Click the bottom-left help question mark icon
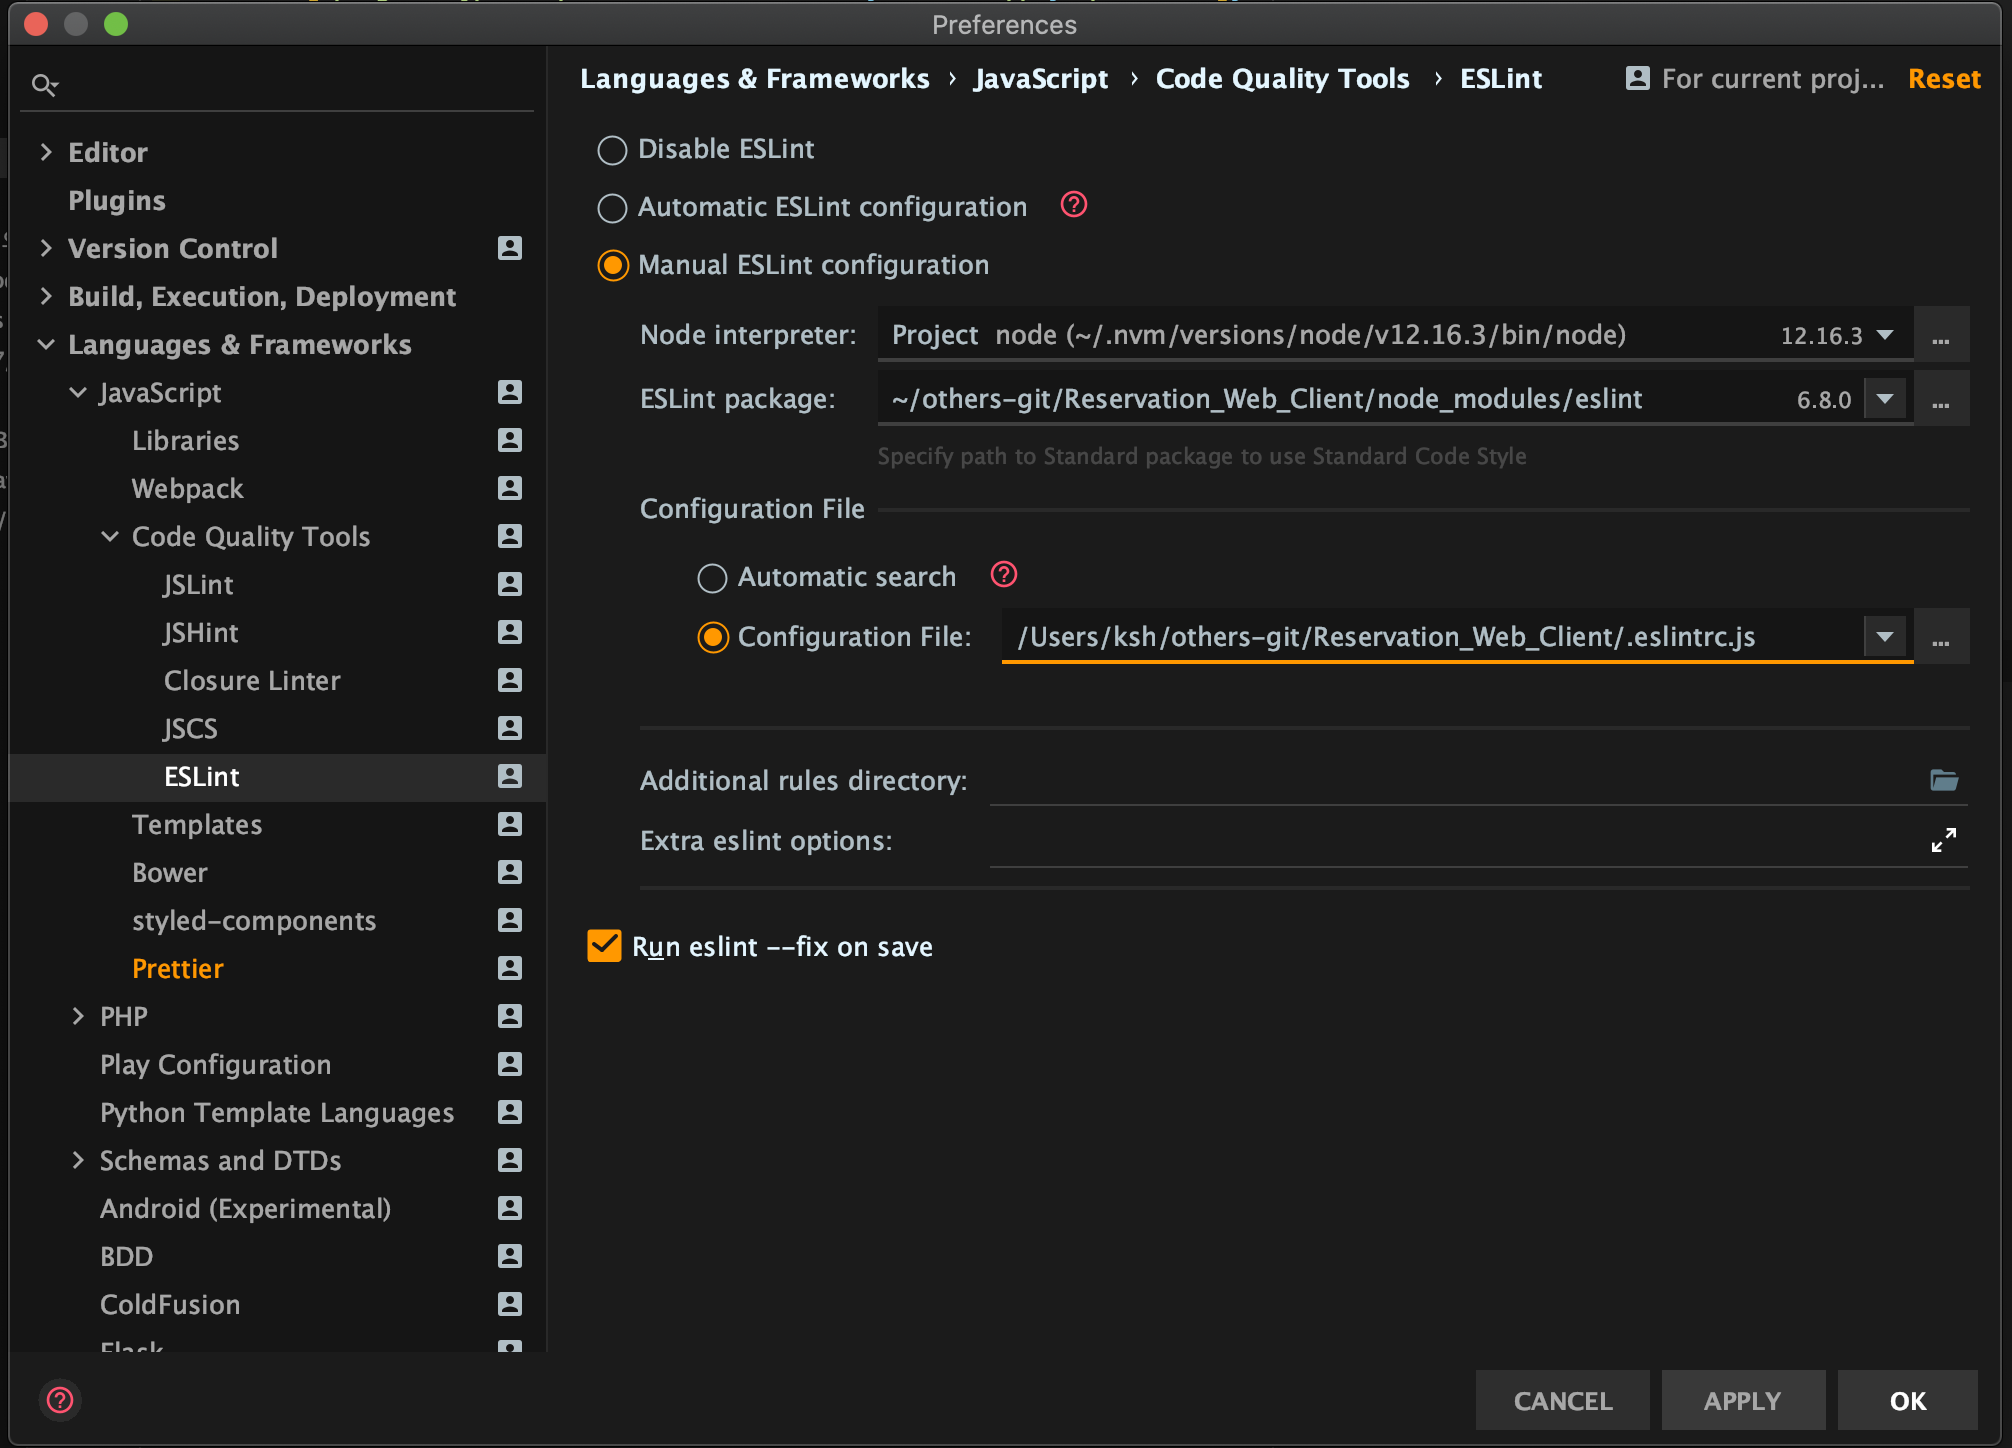 [60, 1400]
